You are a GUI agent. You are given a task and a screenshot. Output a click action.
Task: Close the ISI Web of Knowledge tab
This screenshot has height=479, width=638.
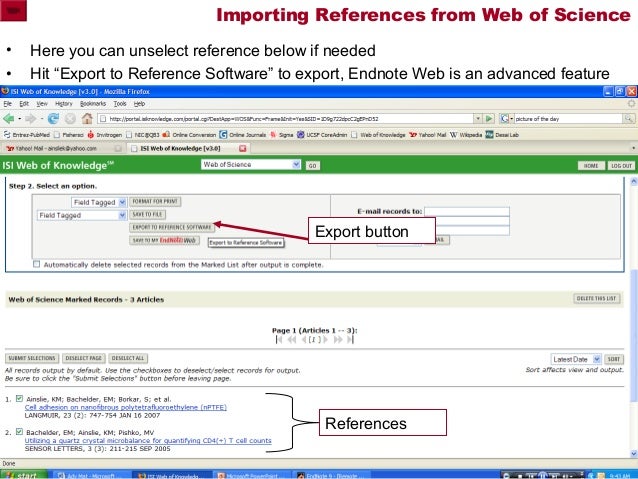(x=243, y=149)
